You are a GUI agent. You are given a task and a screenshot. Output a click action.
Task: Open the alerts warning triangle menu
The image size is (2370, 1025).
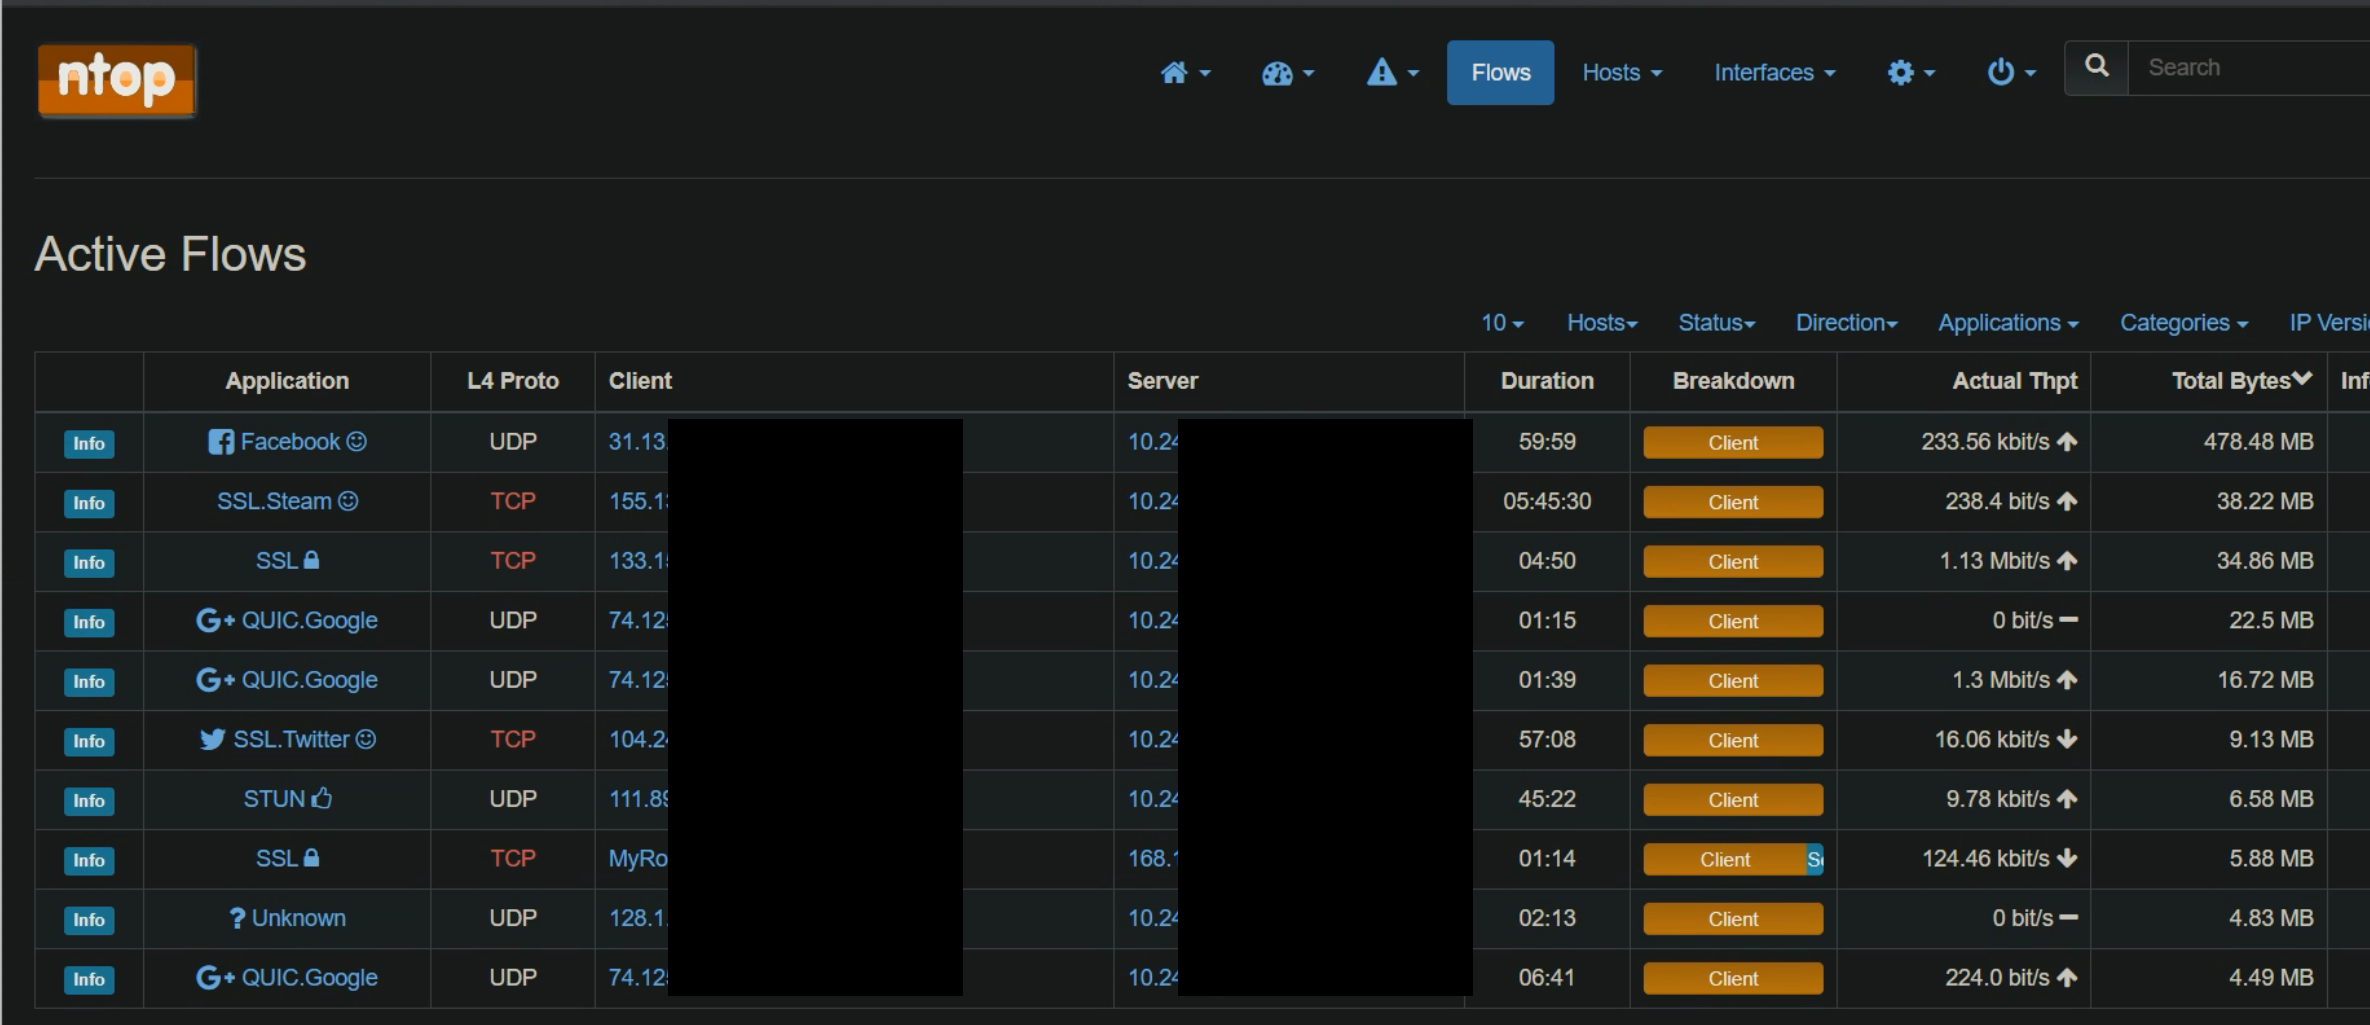(1393, 73)
